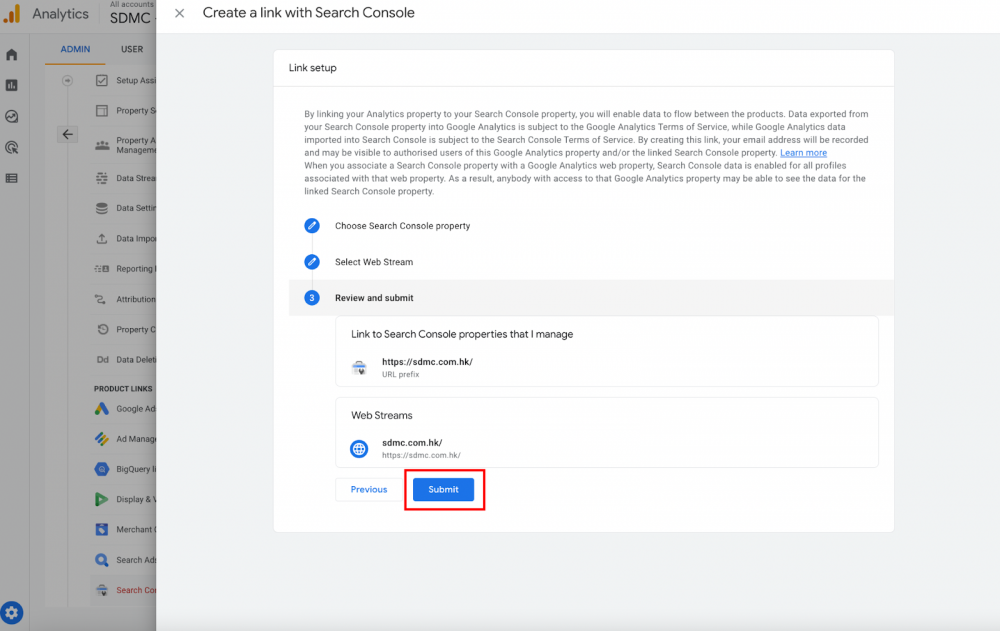Open the Admin gear icon
Viewport: 1000px width, 631px height.
11,613
